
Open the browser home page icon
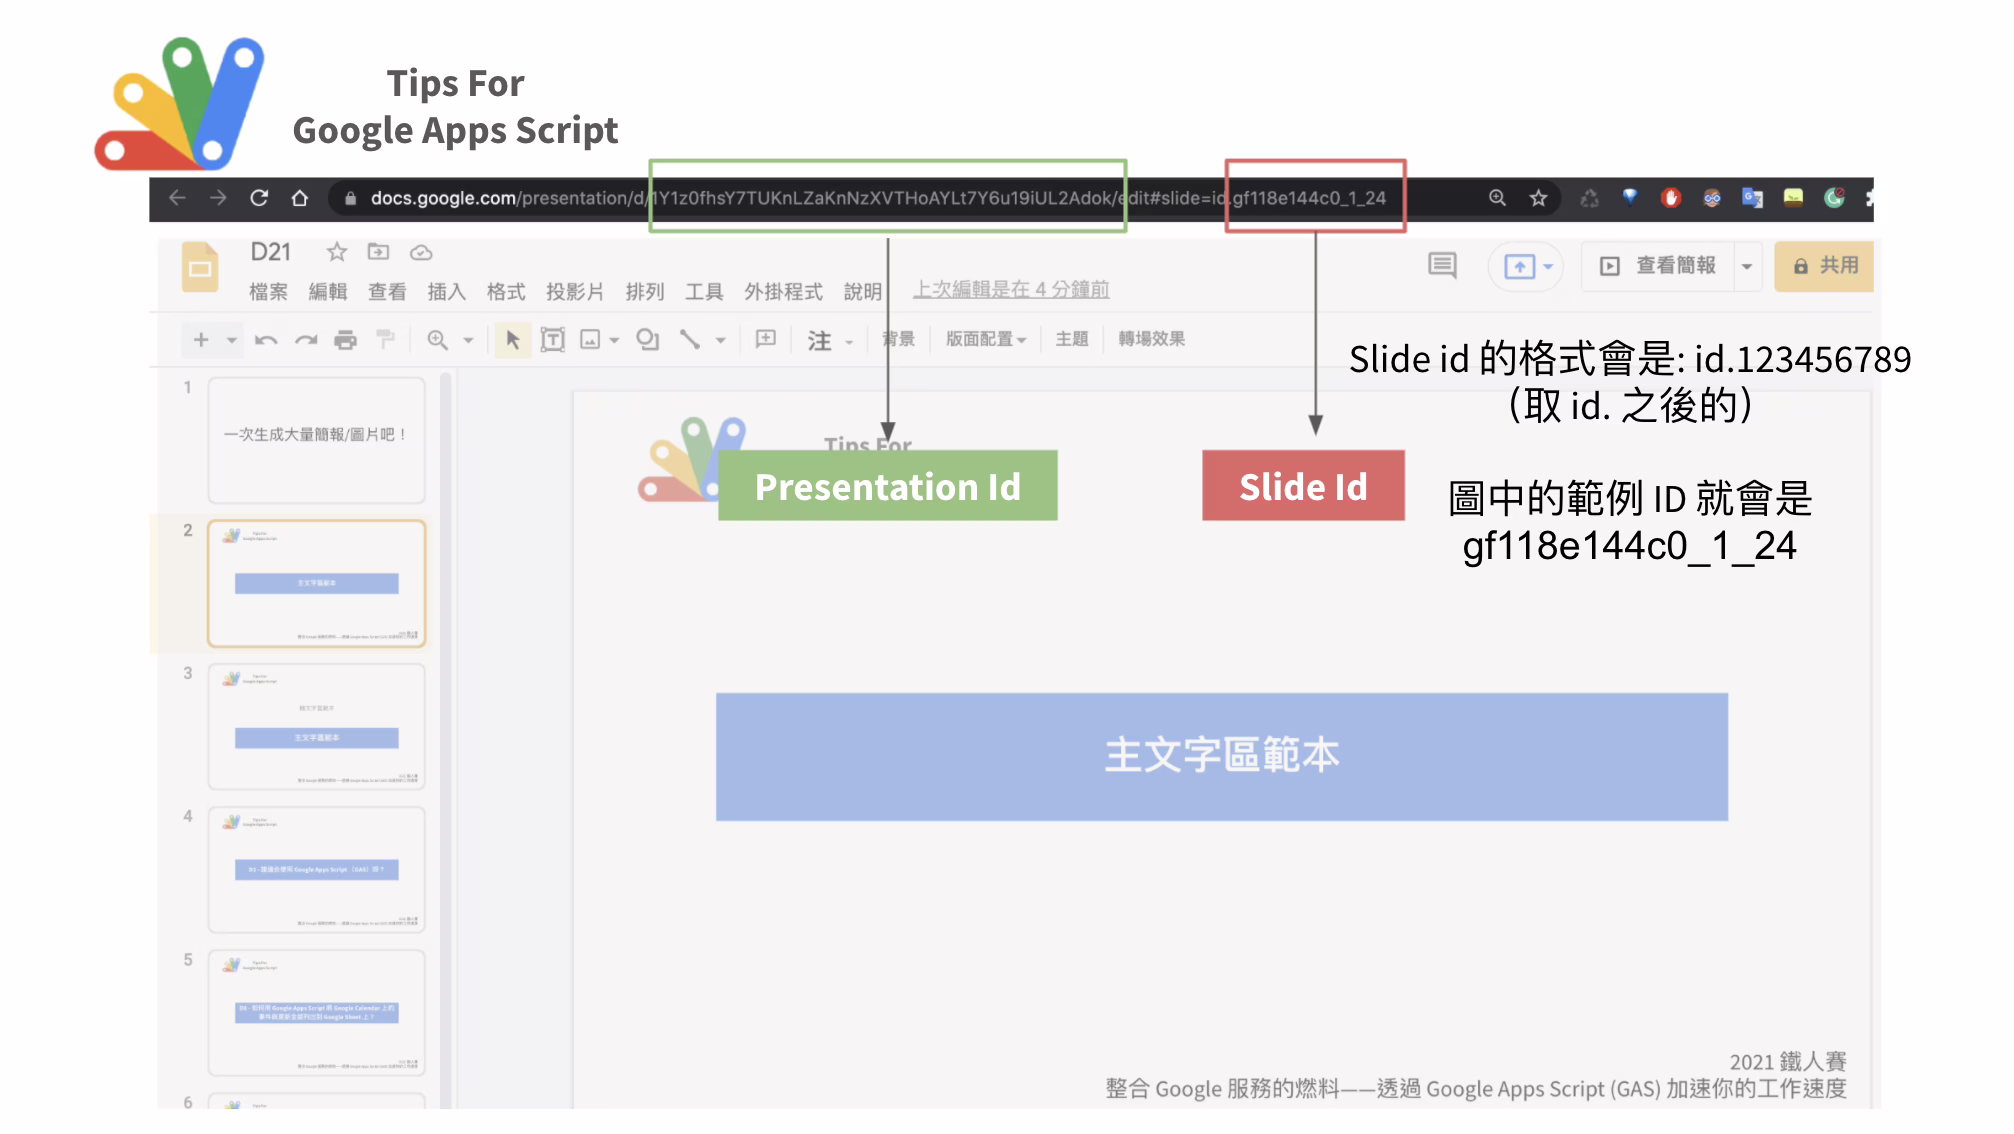[x=299, y=198]
